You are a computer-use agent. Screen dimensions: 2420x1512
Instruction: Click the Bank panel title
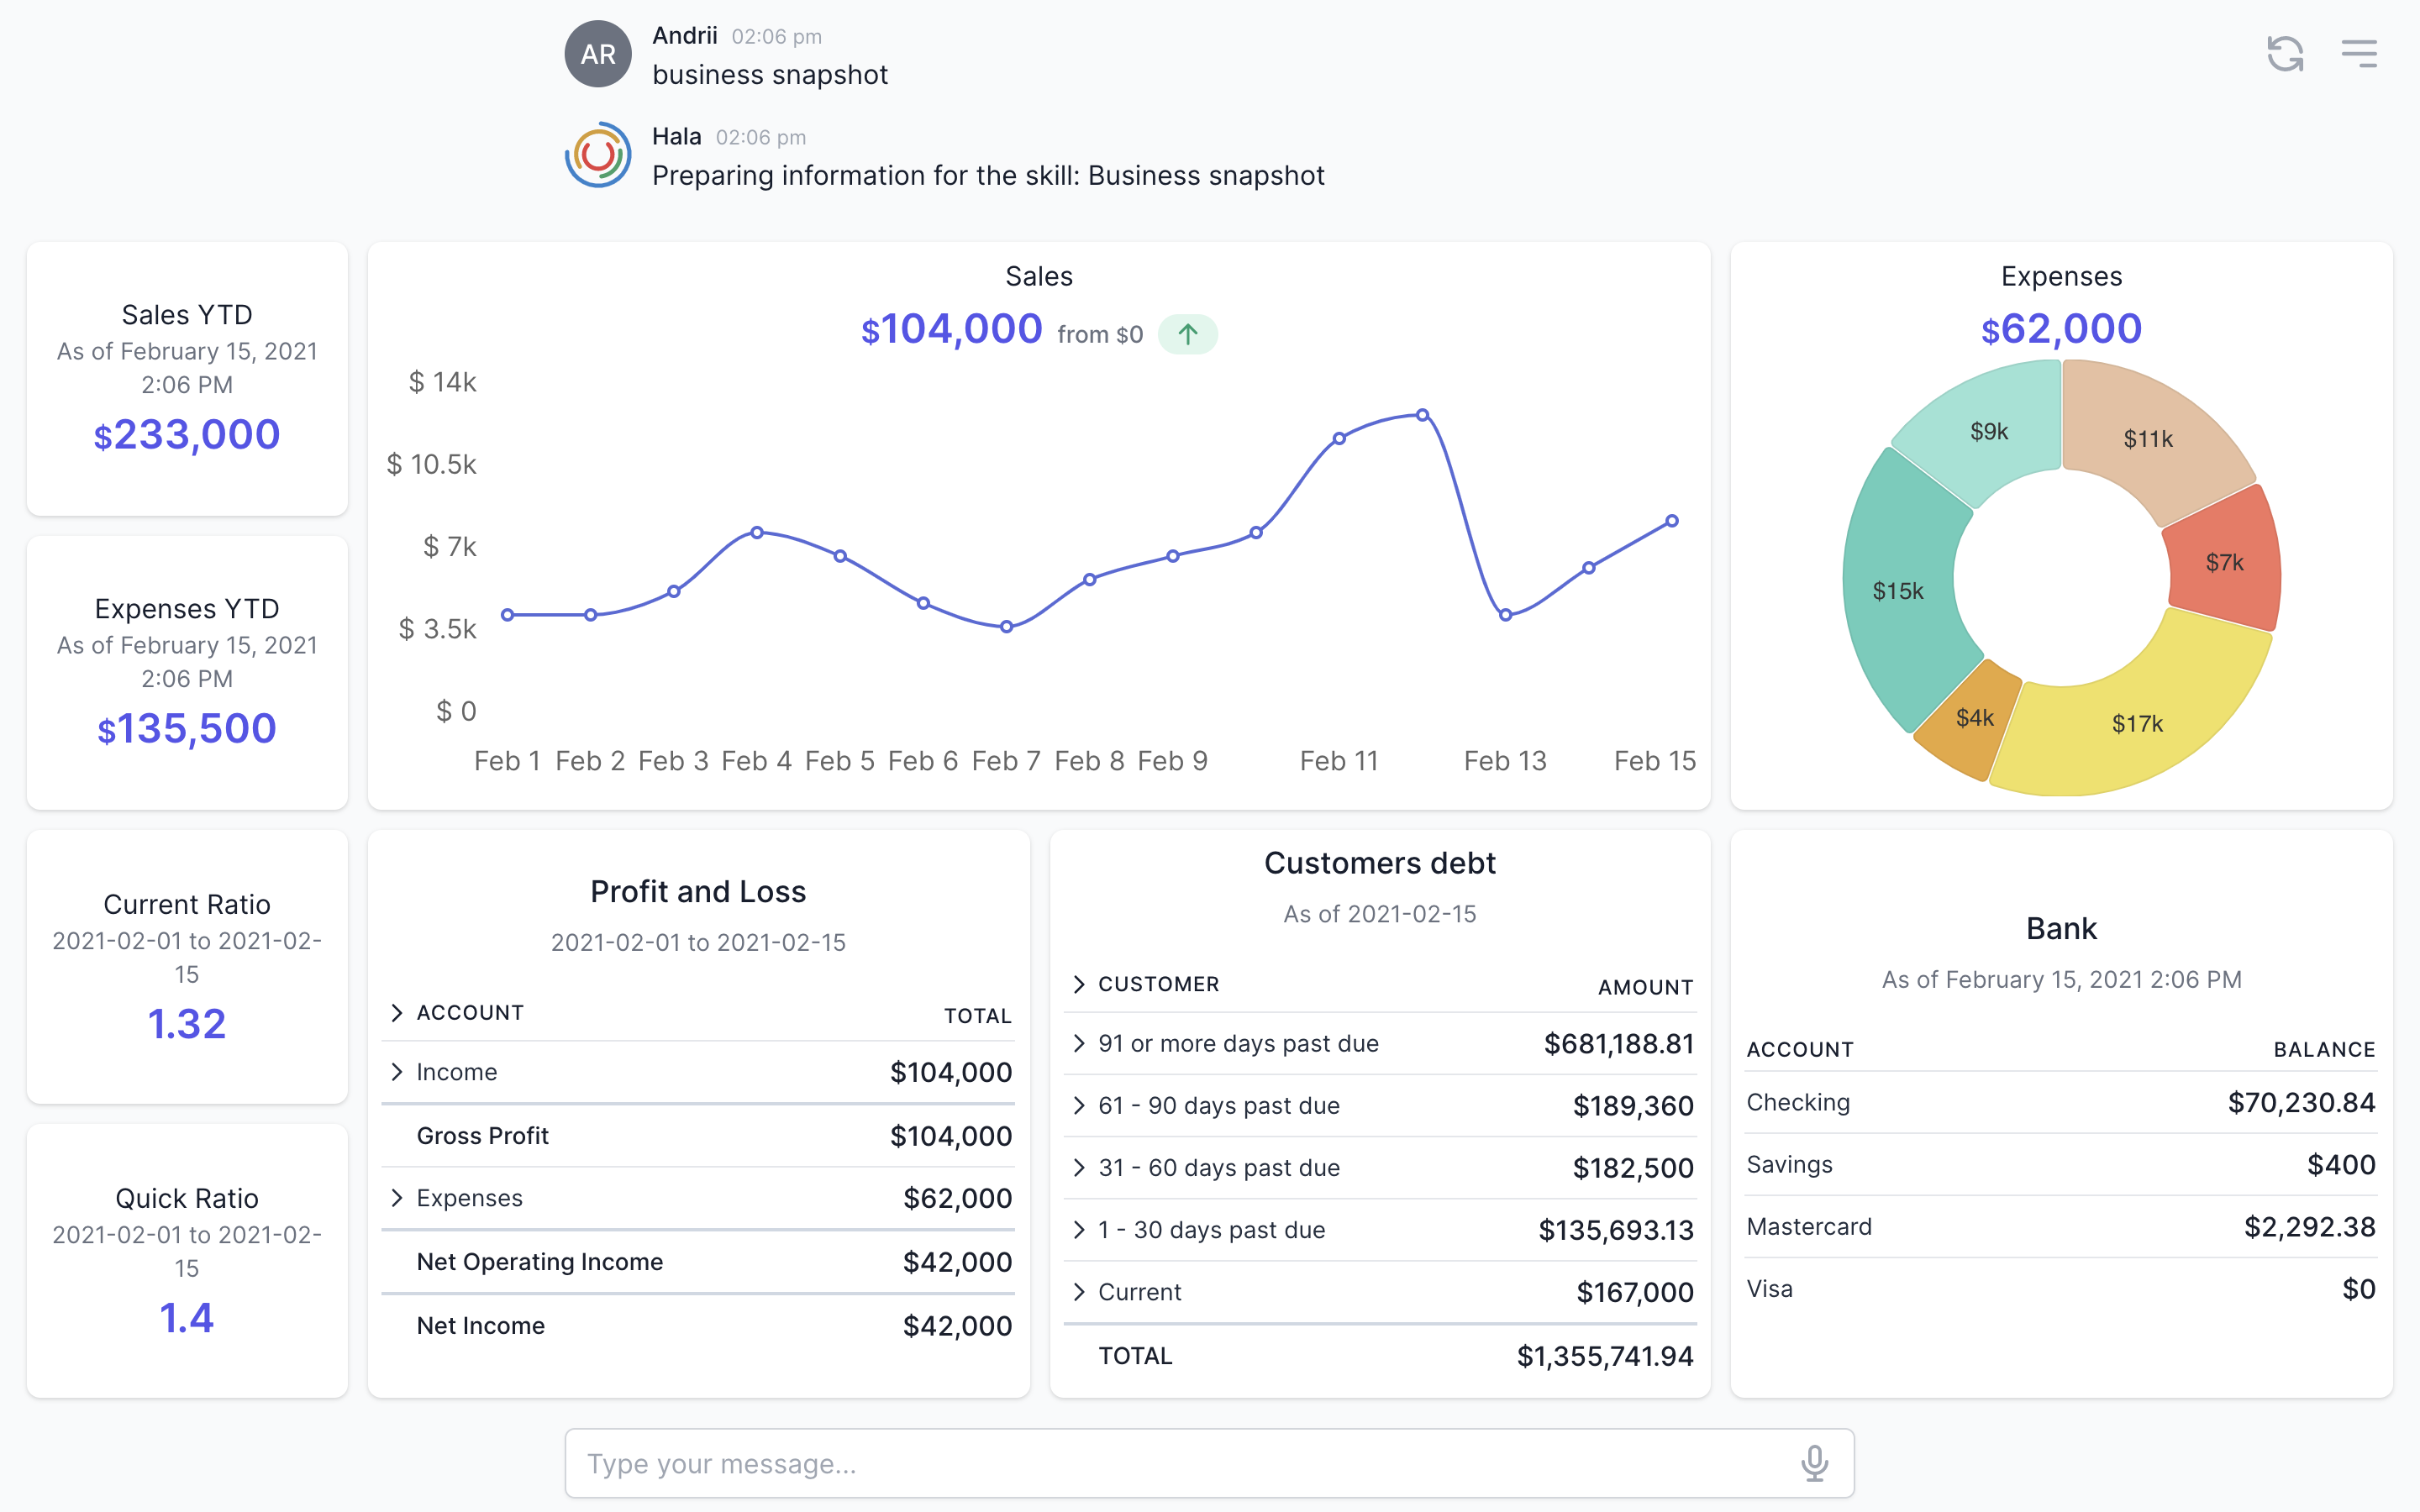(2061, 928)
